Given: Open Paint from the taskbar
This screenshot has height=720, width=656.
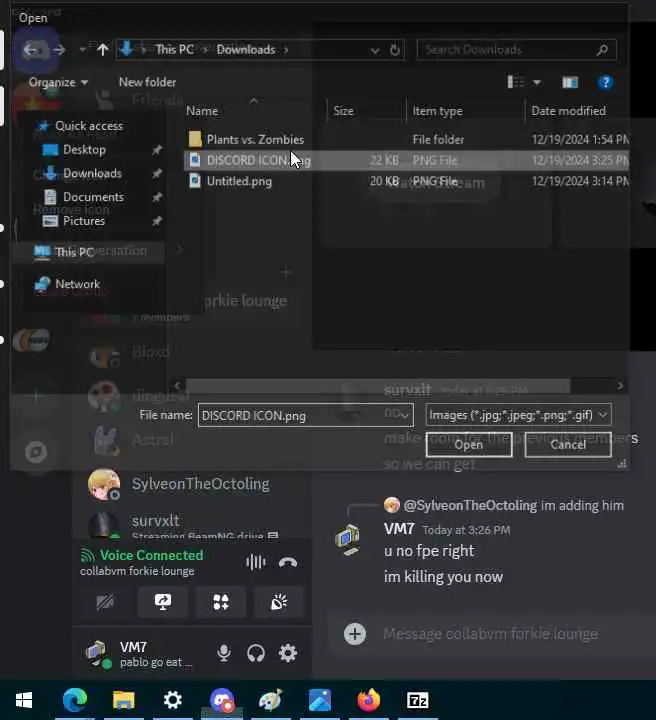Looking at the screenshot, I should pyautogui.click(x=271, y=700).
